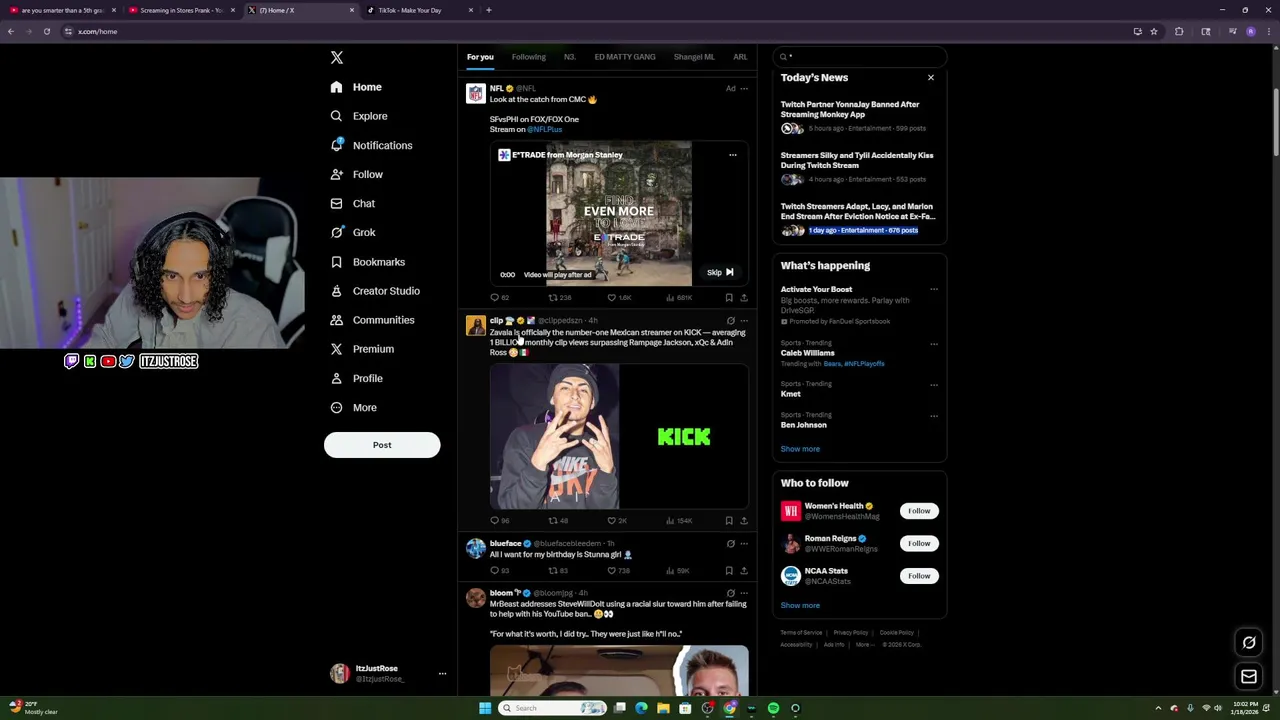The height and width of the screenshot is (720, 1280).
Task: Open Premium in the sidebar
Action: (362, 349)
